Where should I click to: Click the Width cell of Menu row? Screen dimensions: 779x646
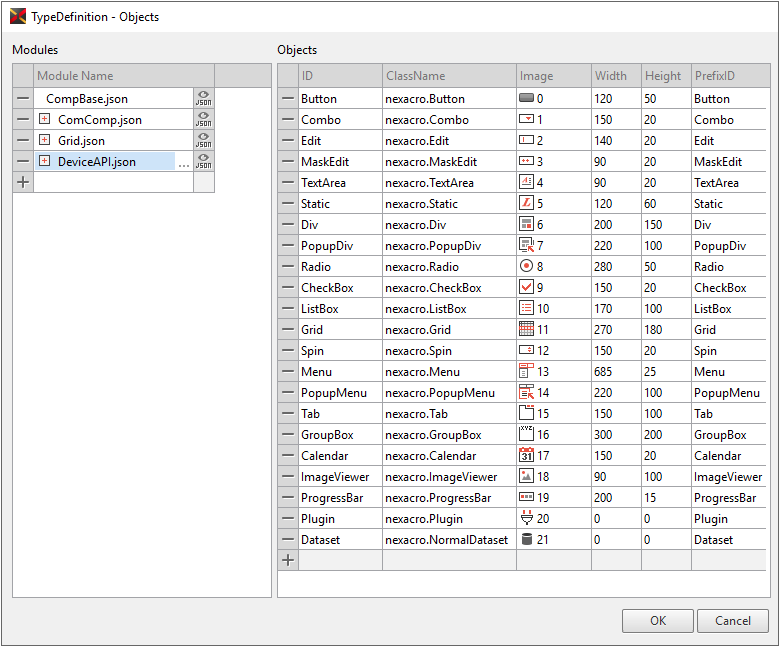615,371
